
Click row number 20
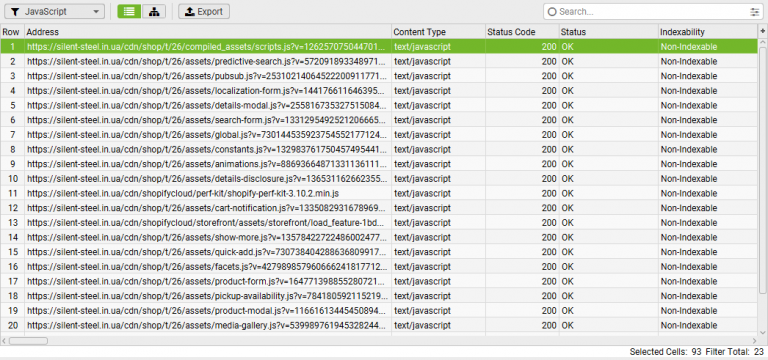click(12, 326)
